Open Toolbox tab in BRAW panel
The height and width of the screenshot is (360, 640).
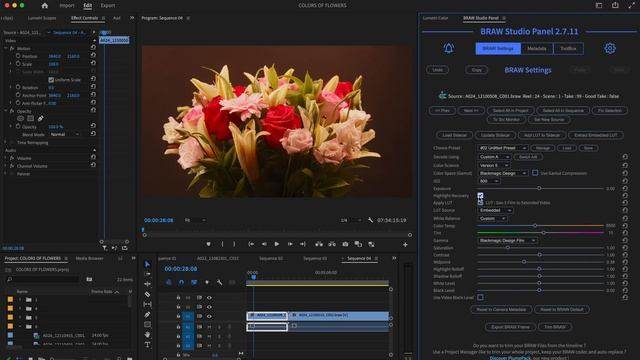(x=568, y=49)
